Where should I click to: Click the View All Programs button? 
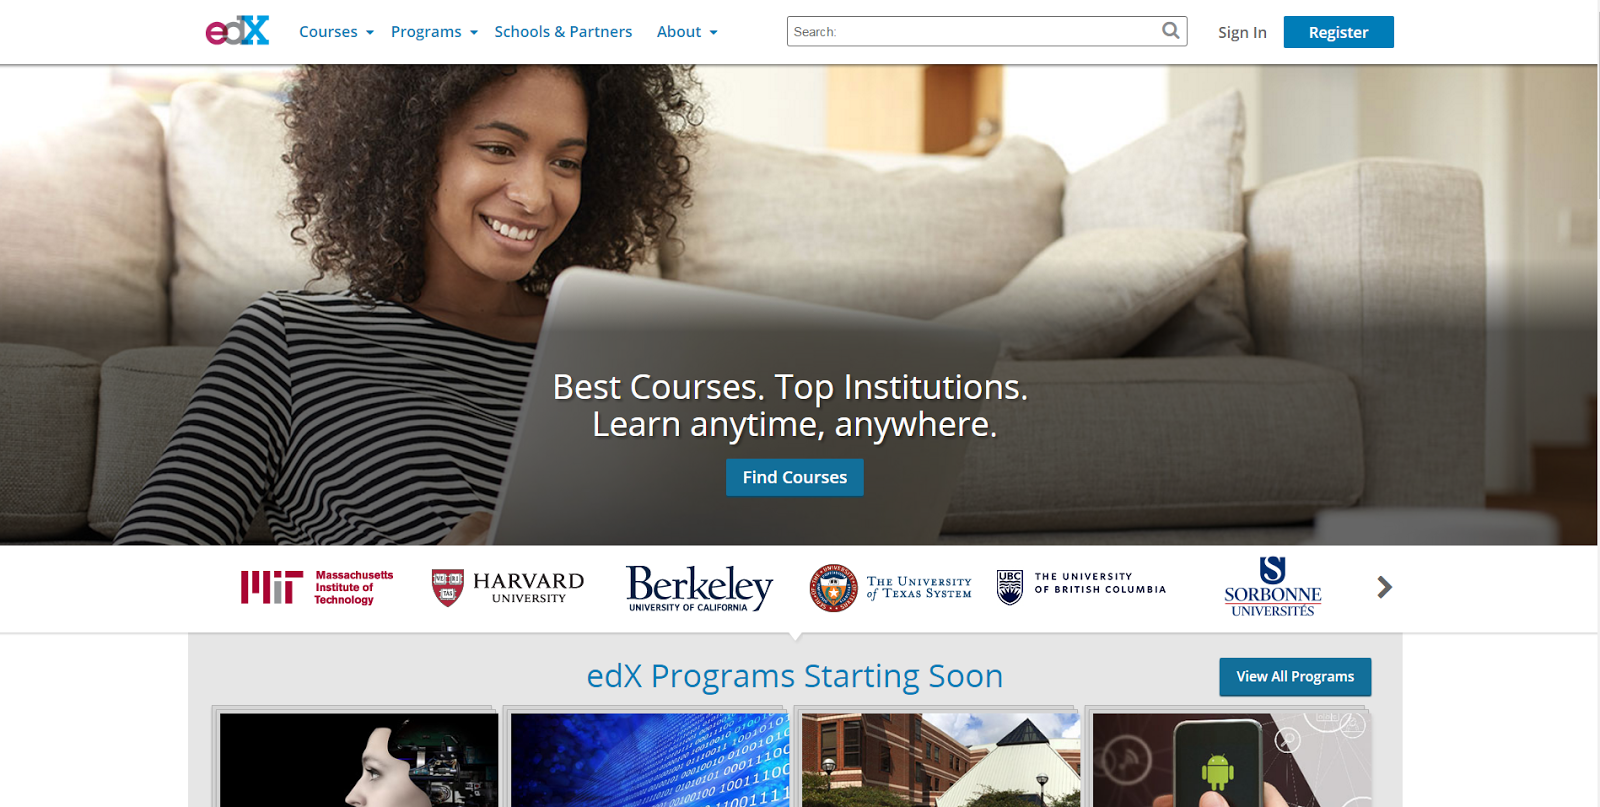[1295, 677]
